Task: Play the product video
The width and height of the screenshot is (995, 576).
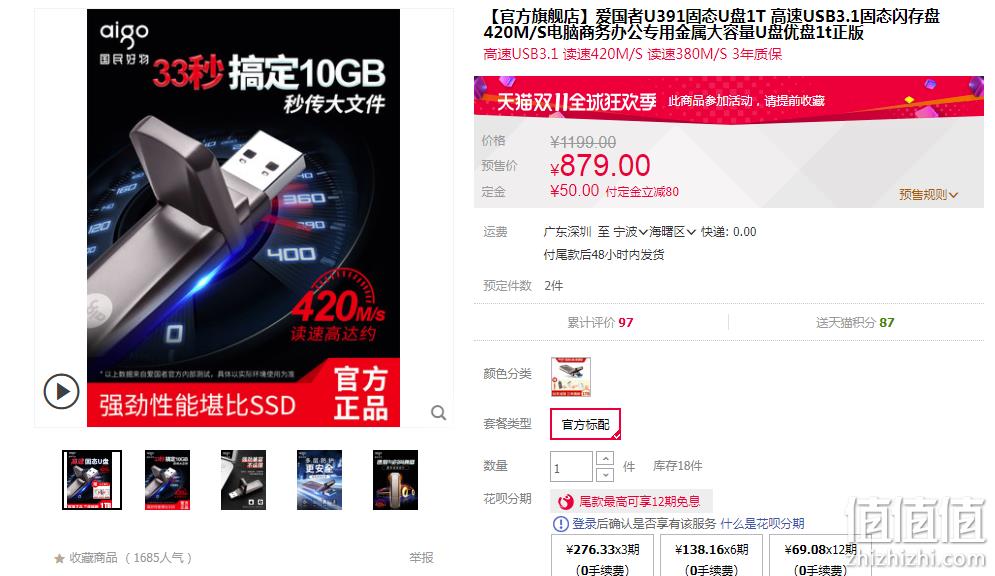Action: click(x=62, y=391)
